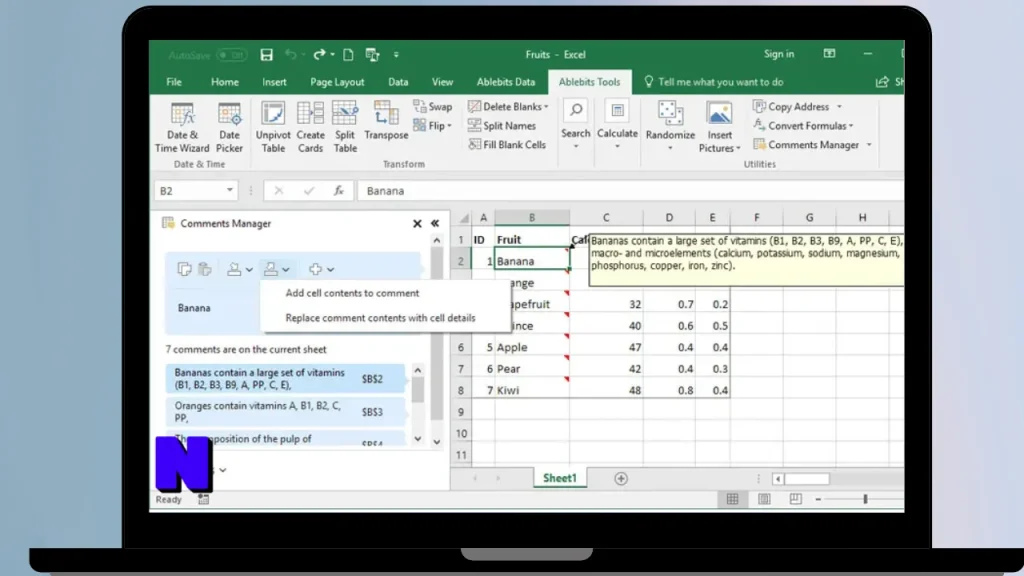The image size is (1024, 576).
Task: Click Sign in
Action: pos(779,54)
